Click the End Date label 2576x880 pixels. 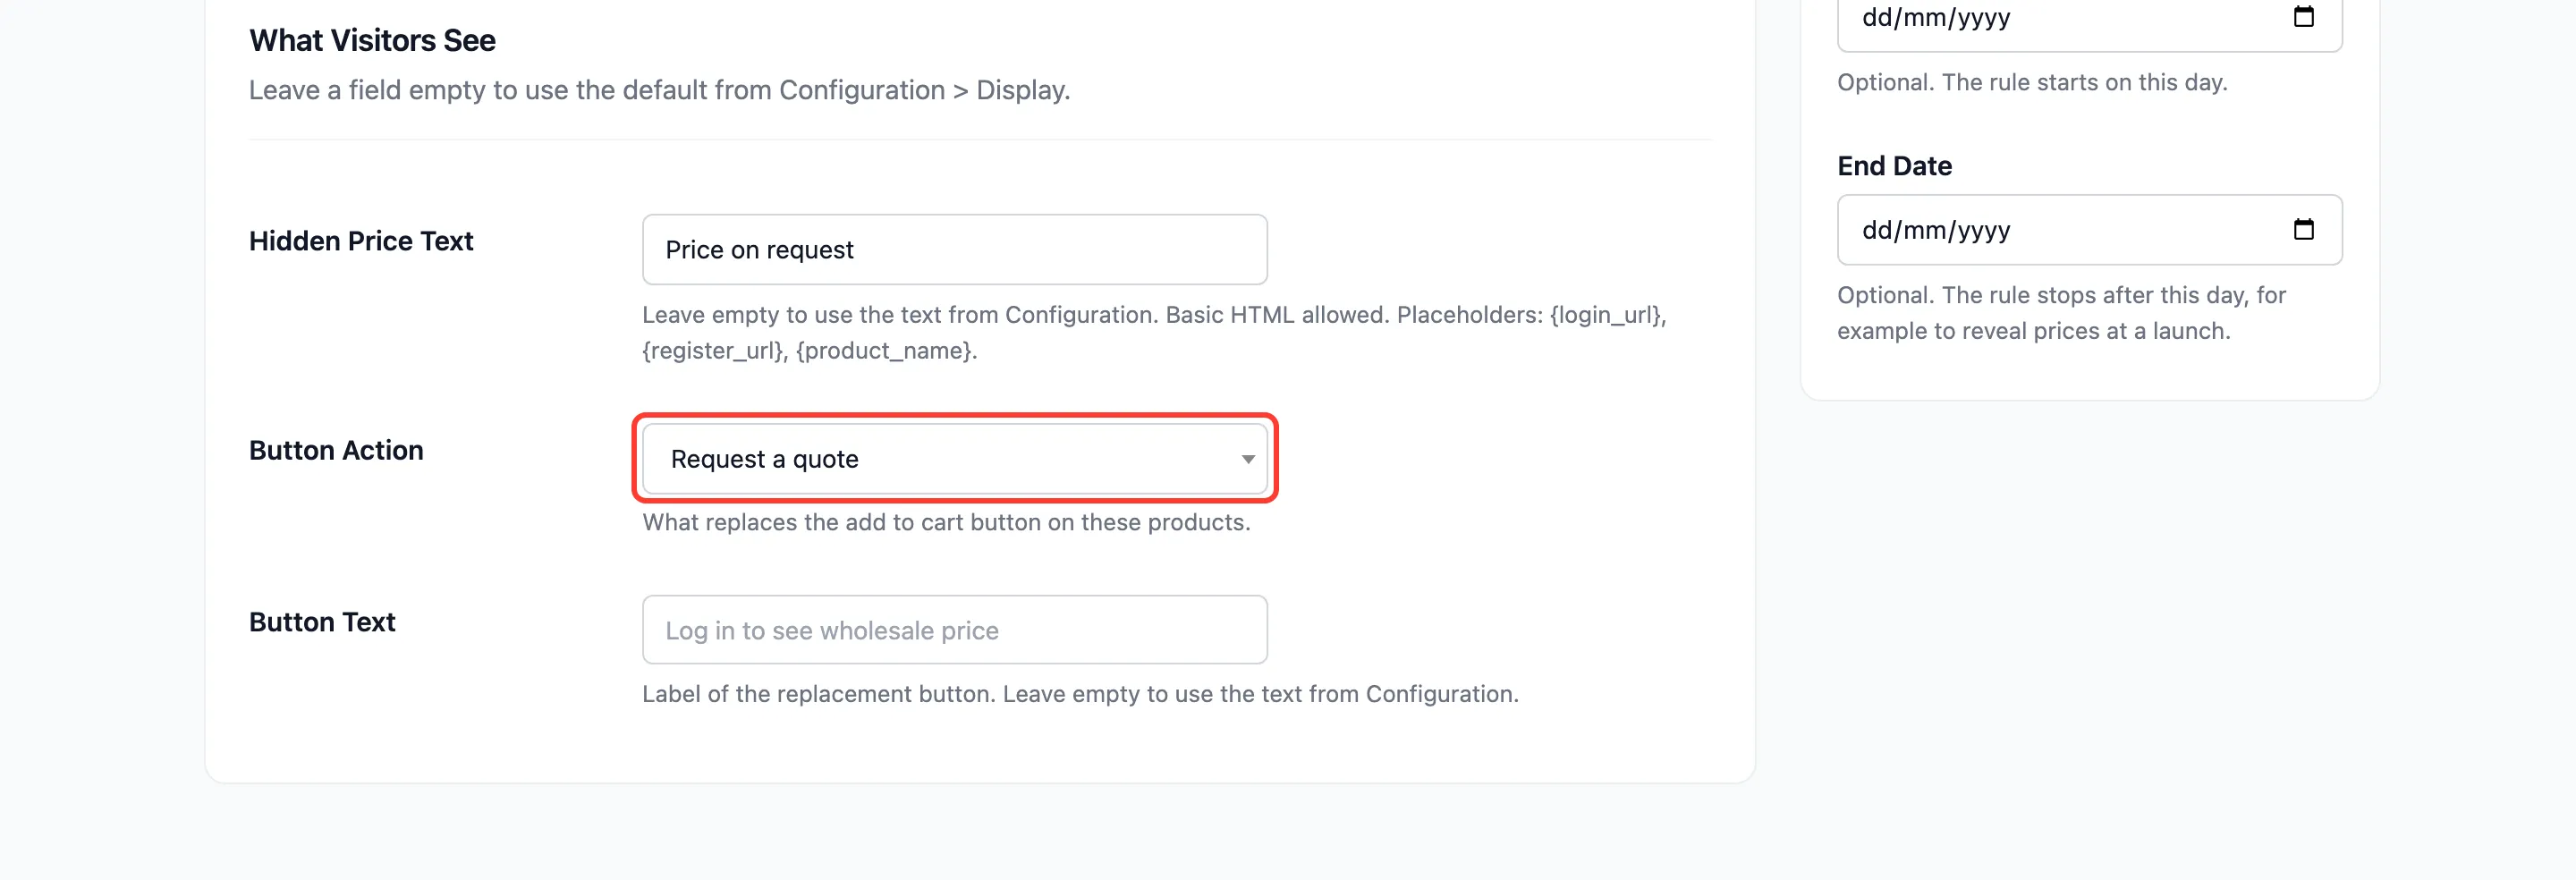pyautogui.click(x=1894, y=166)
